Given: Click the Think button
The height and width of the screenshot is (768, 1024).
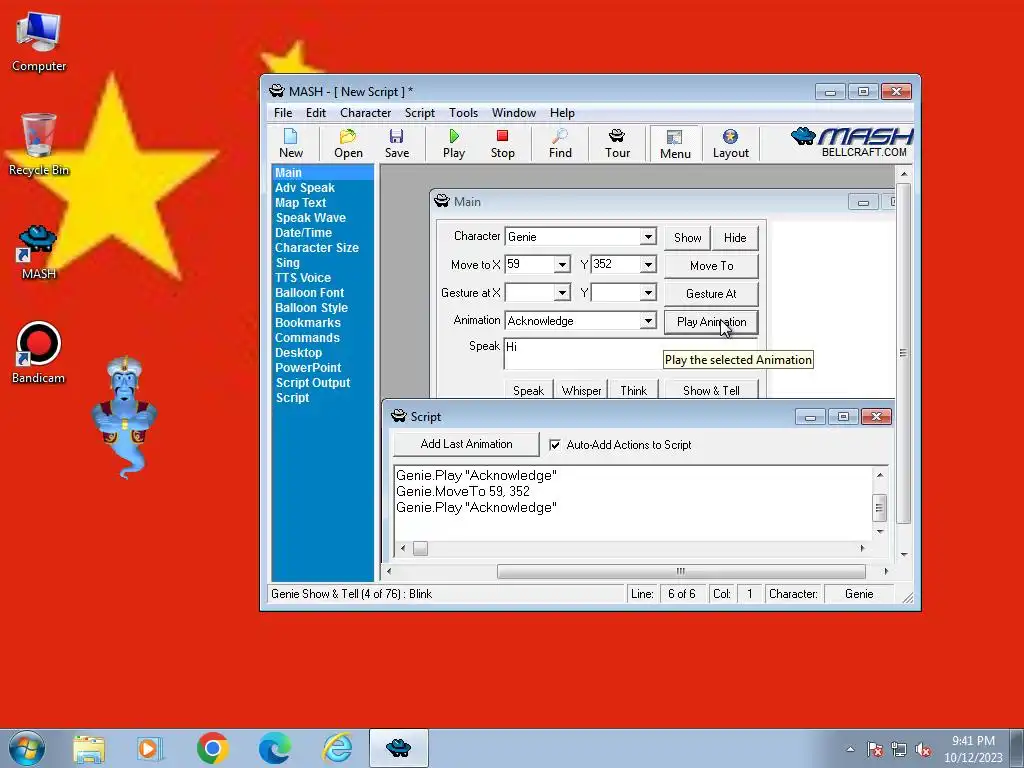Looking at the screenshot, I should [x=633, y=390].
